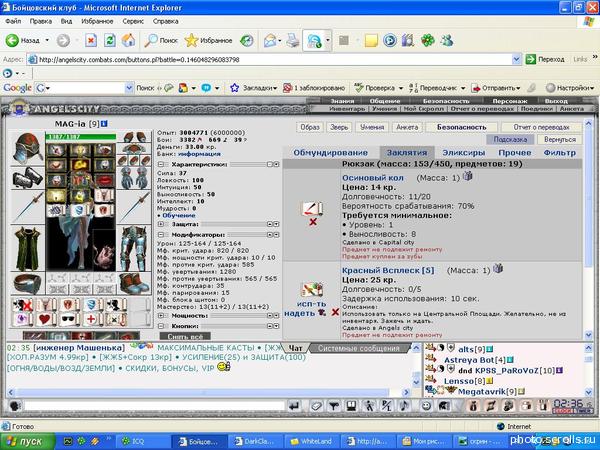Click the red heart scroll icon
Viewport: 600px width, 450px height.
pos(44,319)
